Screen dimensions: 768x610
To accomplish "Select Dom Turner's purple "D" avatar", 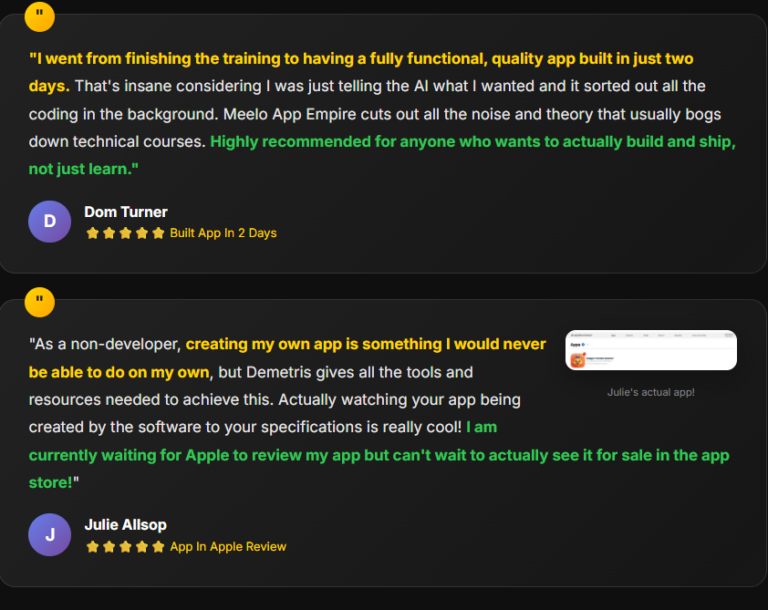I will (50, 222).
